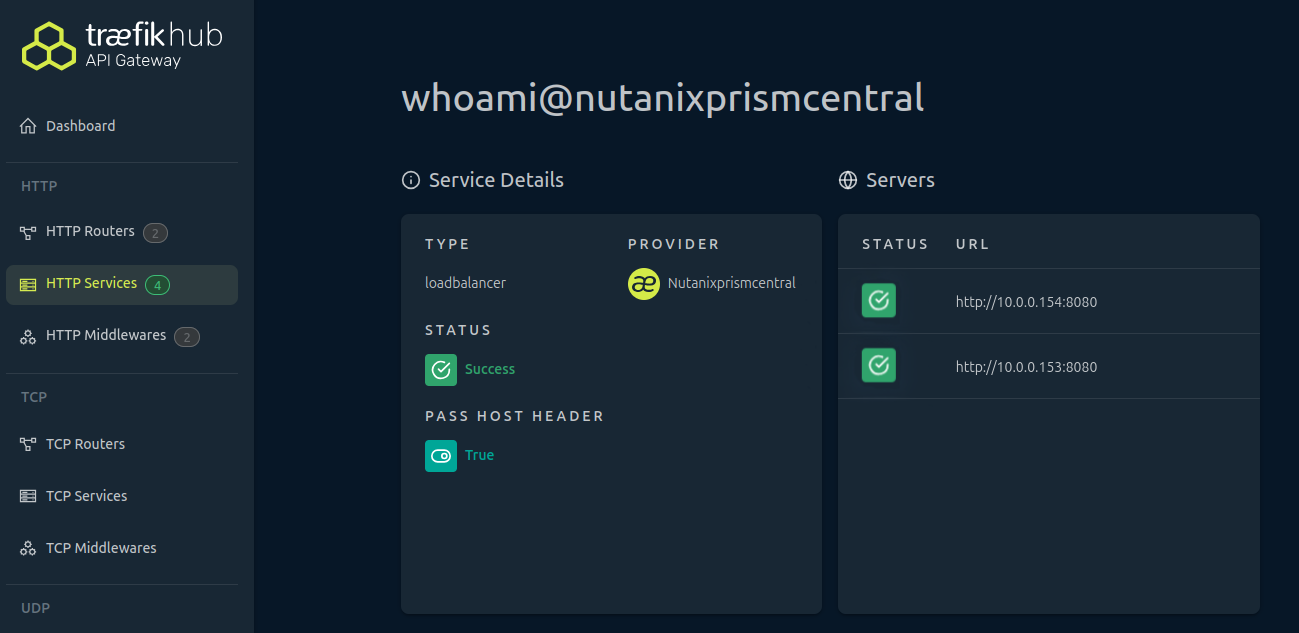Viewport: 1299px width, 633px height.
Task: Click the TCP Middlewares icon
Action: click(x=27, y=547)
